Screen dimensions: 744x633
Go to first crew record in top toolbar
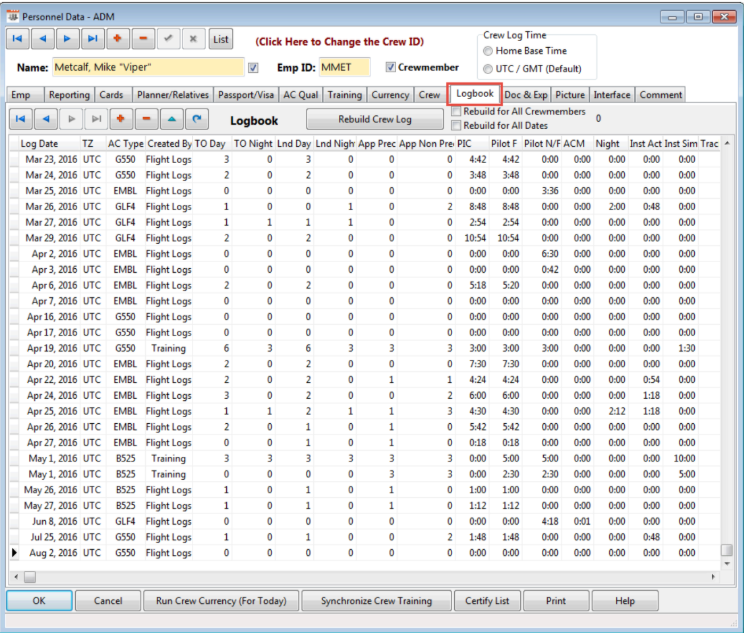tap(18, 39)
